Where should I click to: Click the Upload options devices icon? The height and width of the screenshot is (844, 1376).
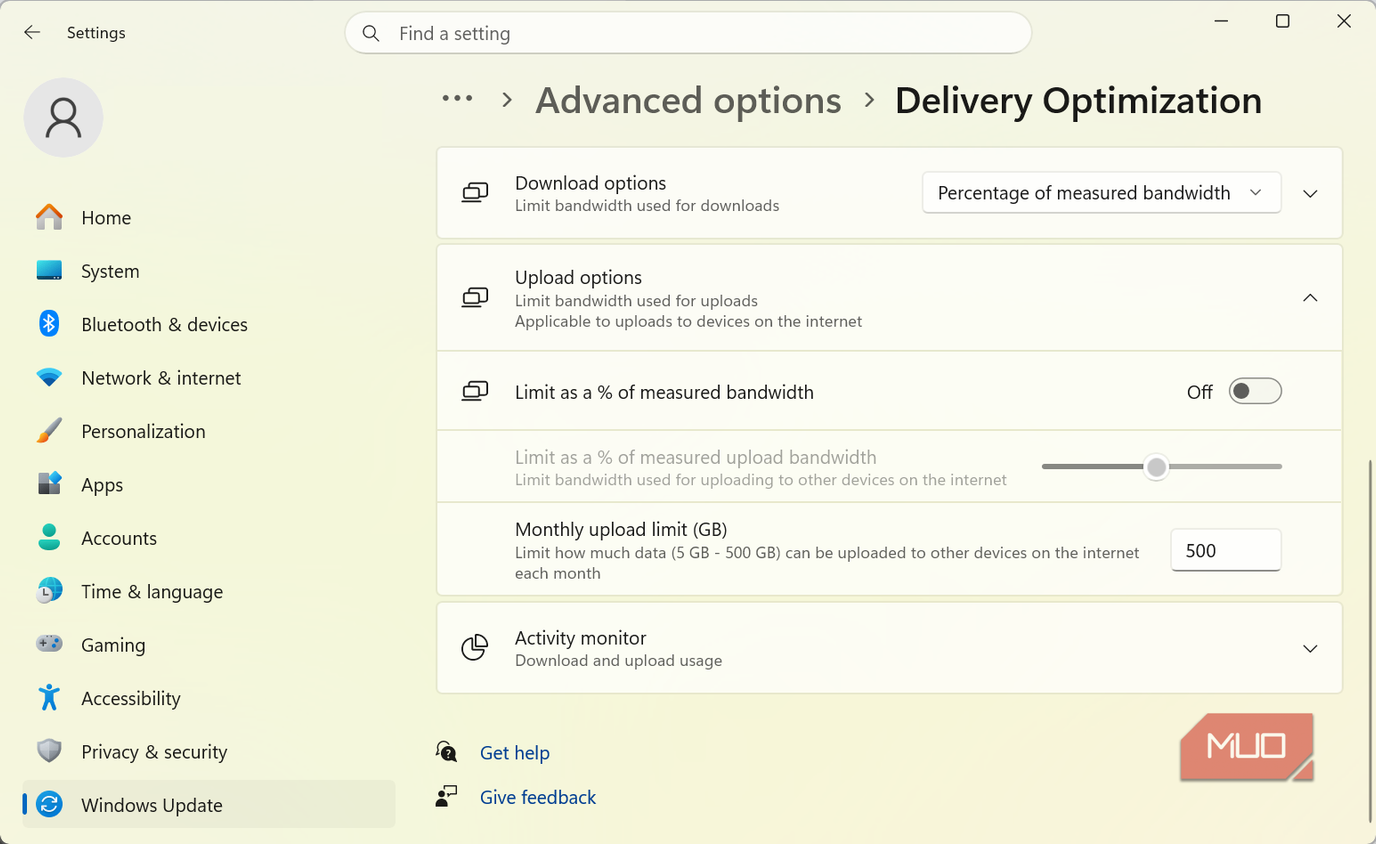point(475,298)
